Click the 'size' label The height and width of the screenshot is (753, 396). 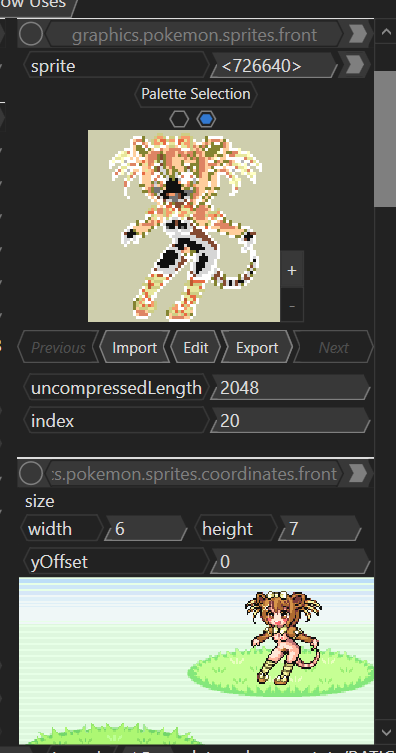(40, 501)
